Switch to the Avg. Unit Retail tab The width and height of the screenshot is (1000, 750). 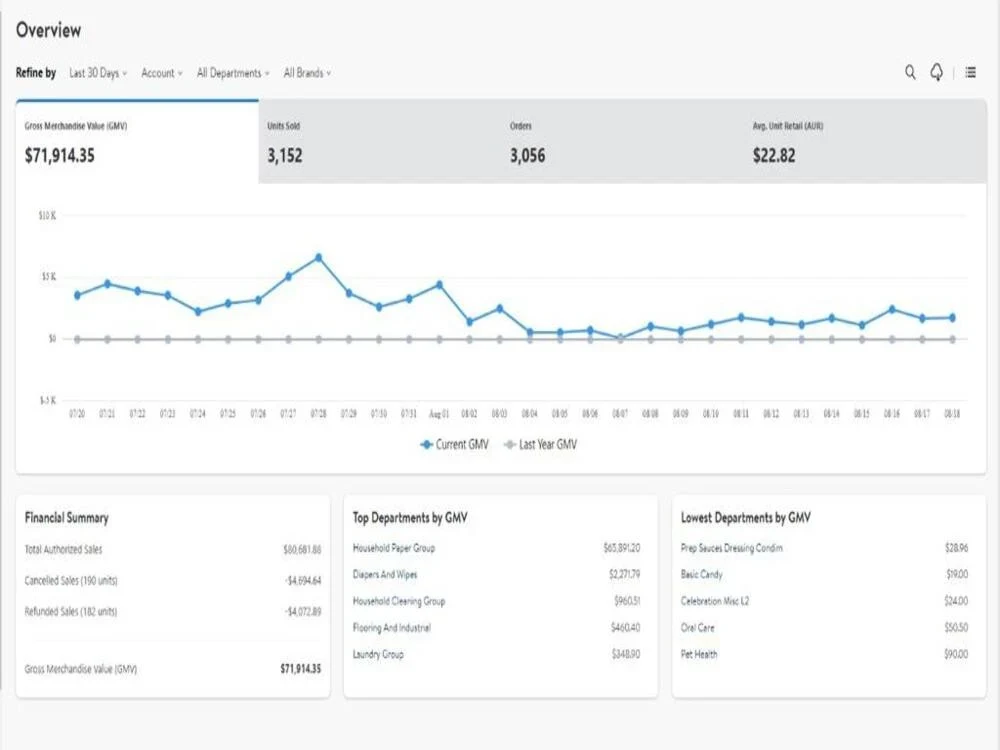coord(865,142)
